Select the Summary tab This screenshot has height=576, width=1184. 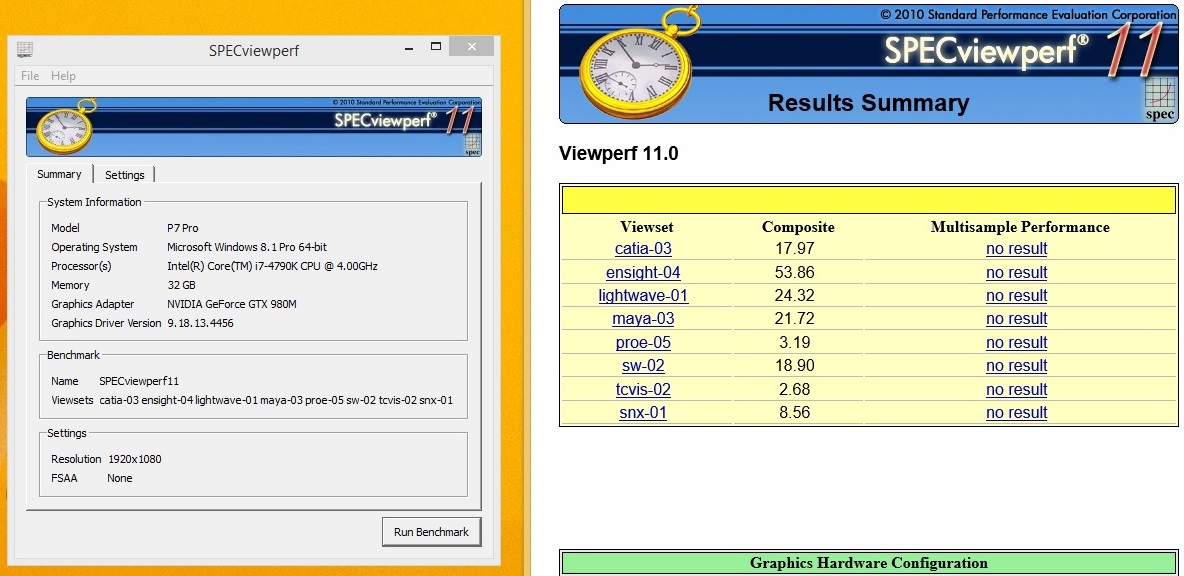tap(59, 174)
